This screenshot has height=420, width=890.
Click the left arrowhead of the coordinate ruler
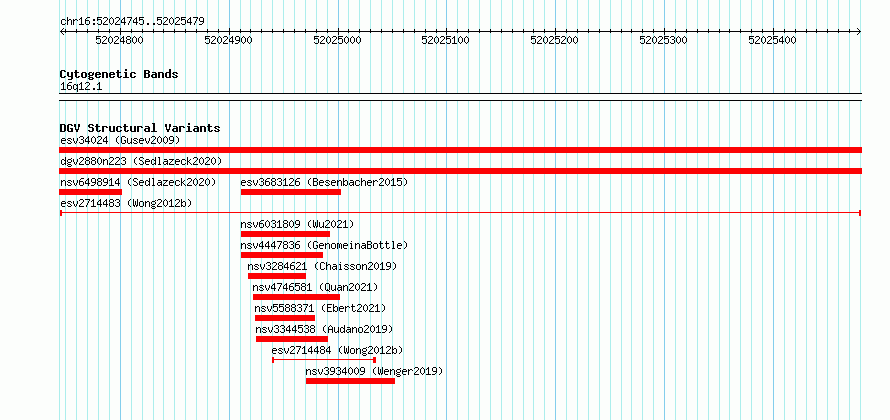[x=62, y=32]
